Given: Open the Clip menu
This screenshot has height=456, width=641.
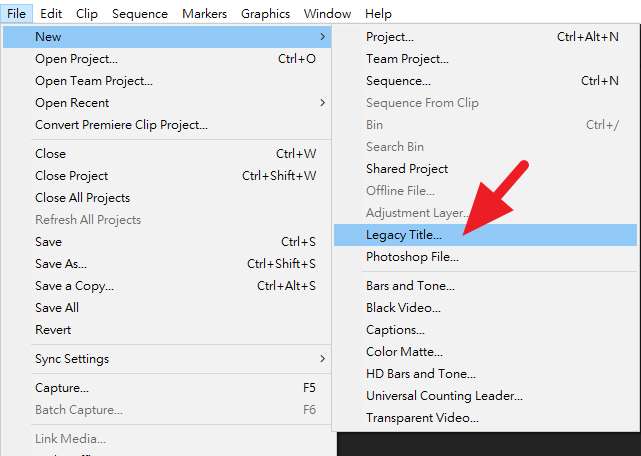Looking at the screenshot, I should coord(87,14).
